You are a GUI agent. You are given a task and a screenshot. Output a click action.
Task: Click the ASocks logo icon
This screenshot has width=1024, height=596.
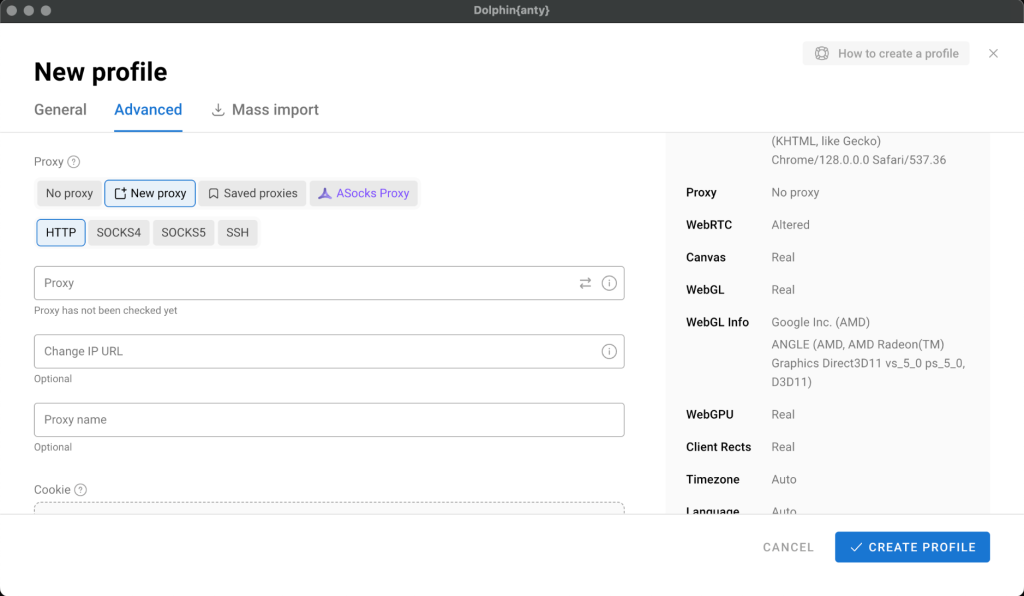[x=325, y=193]
